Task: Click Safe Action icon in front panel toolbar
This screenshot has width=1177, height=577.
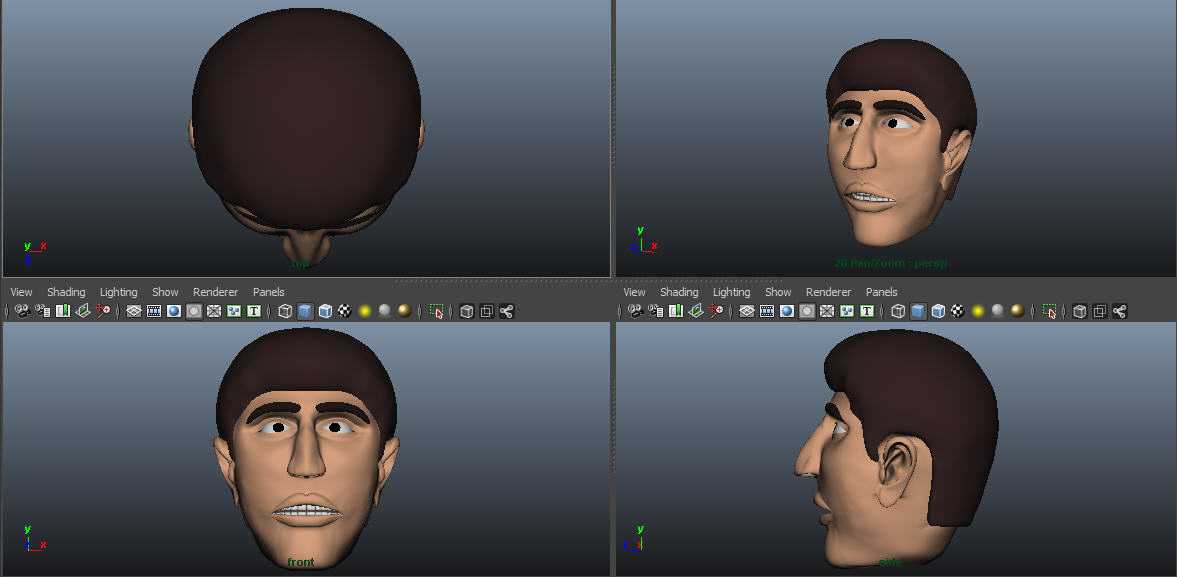Action: tap(234, 311)
